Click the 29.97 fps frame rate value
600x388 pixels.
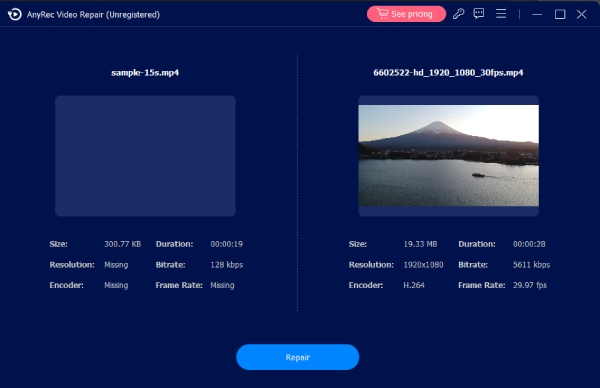(x=530, y=285)
